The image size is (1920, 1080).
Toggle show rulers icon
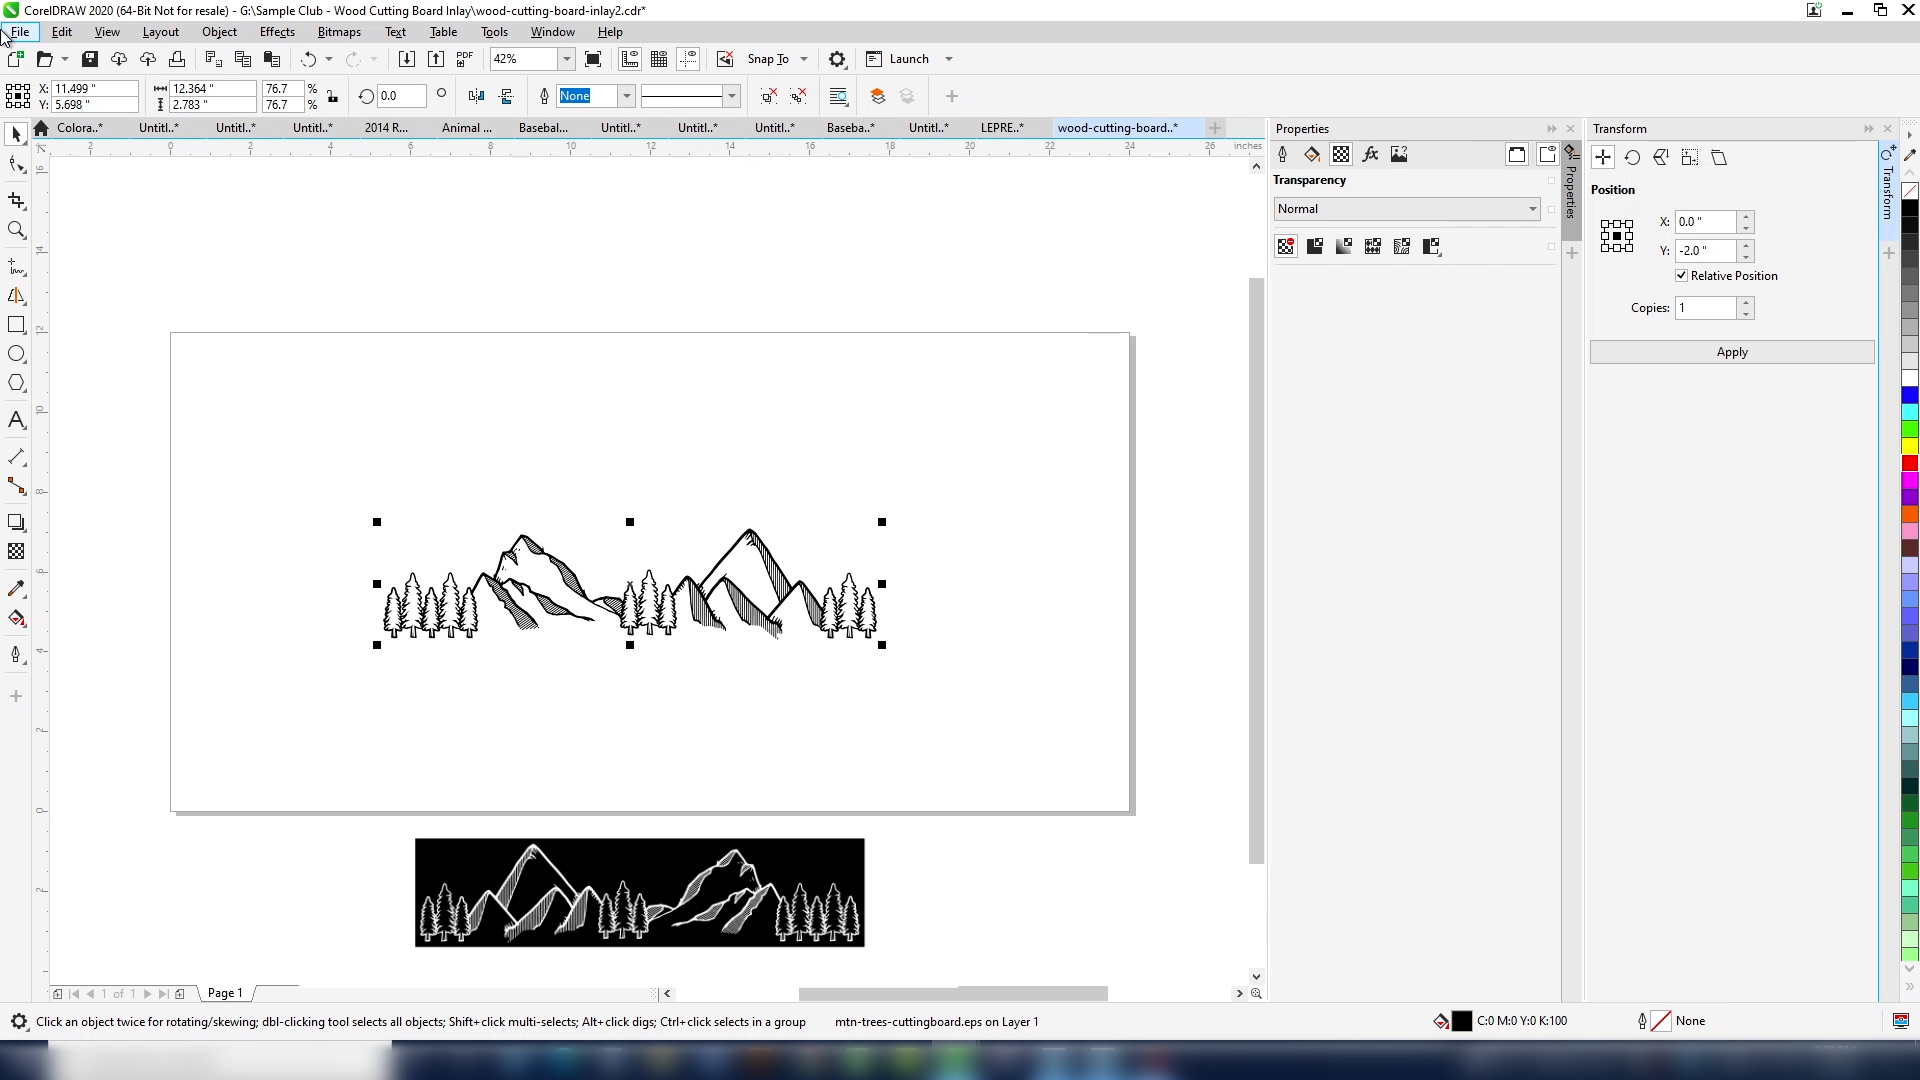[x=630, y=59]
